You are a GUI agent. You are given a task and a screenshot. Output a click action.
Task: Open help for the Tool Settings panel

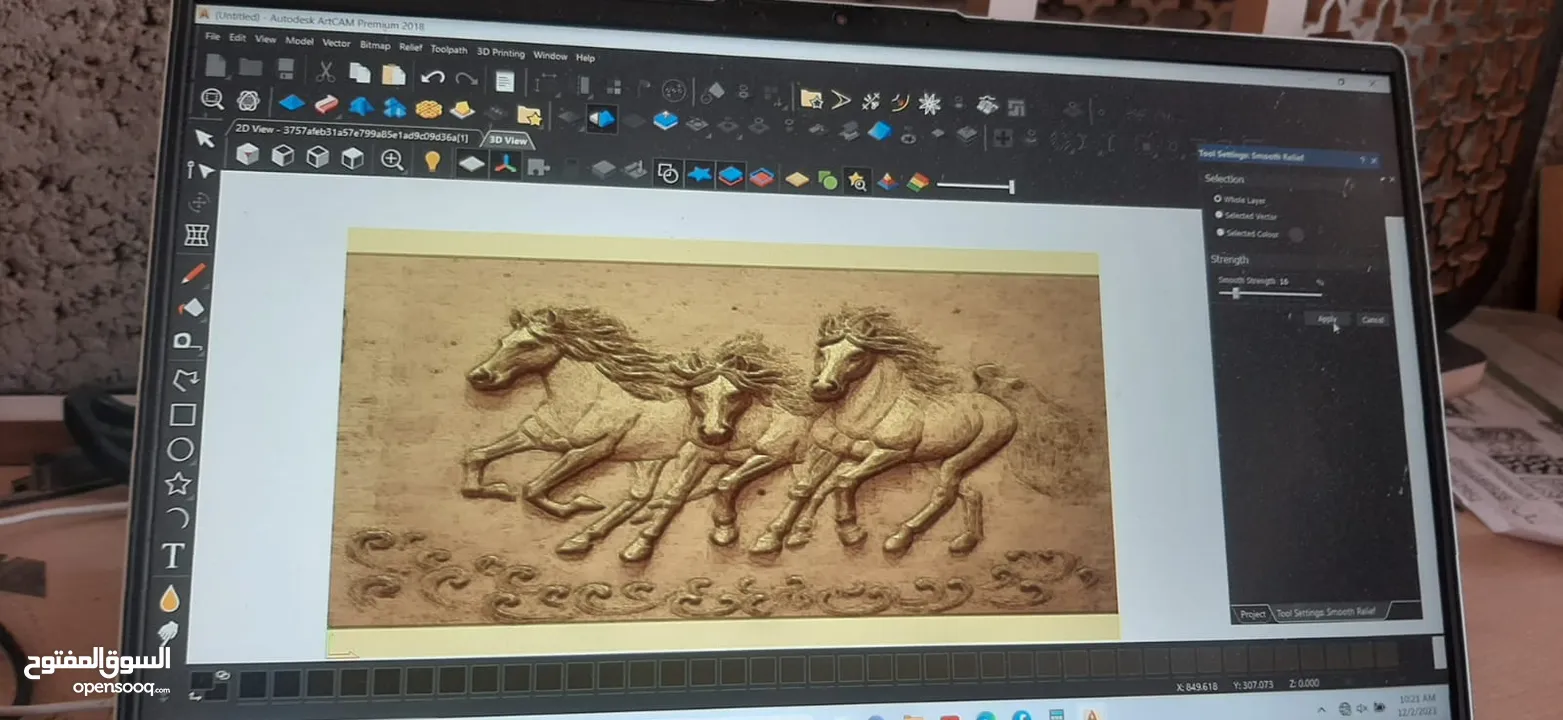[x=1362, y=159]
